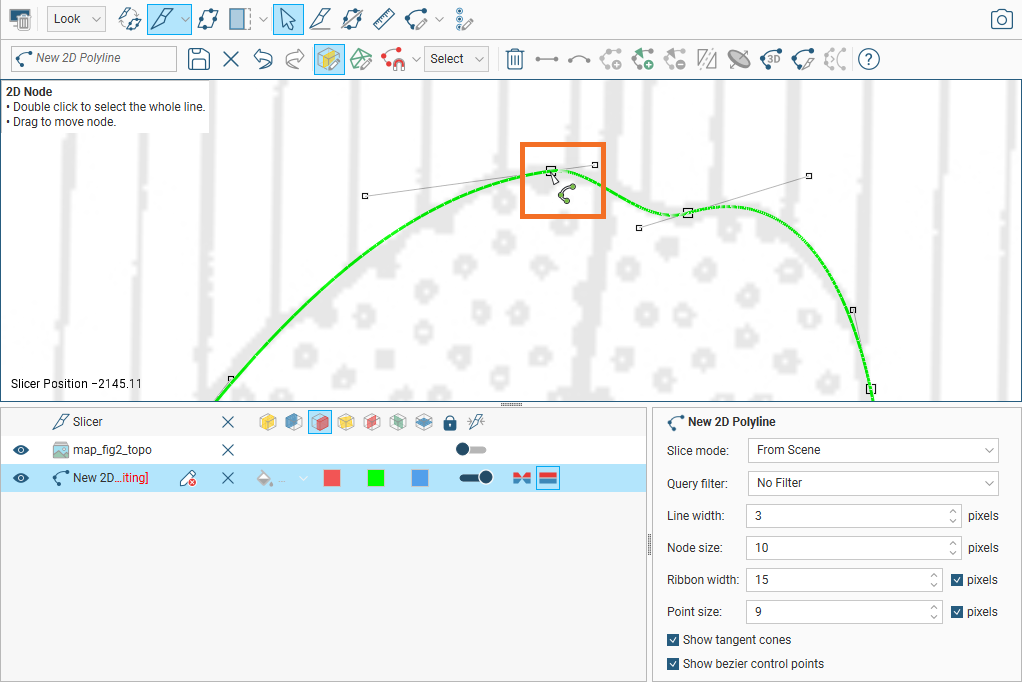Click the Line width input field

pos(845,516)
